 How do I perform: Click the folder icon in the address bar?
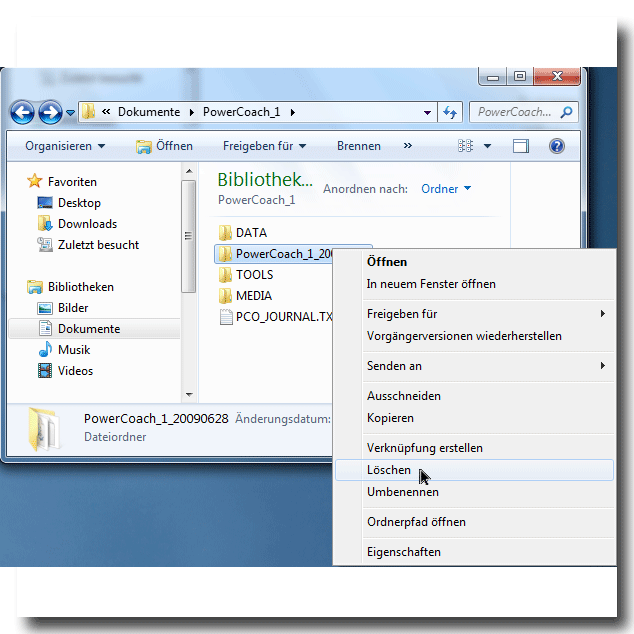(x=89, y=112)
